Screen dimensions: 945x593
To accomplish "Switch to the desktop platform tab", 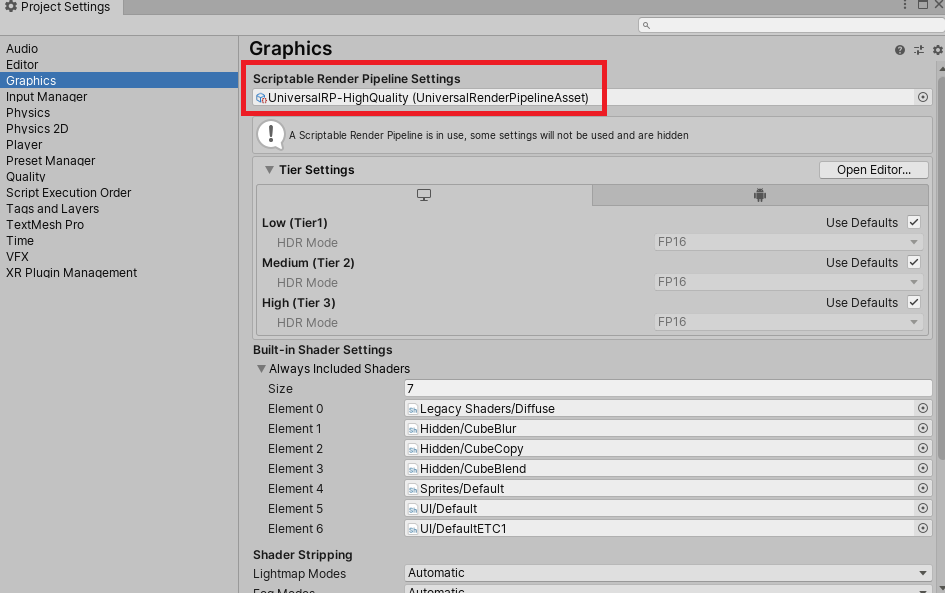I will 424,195.
